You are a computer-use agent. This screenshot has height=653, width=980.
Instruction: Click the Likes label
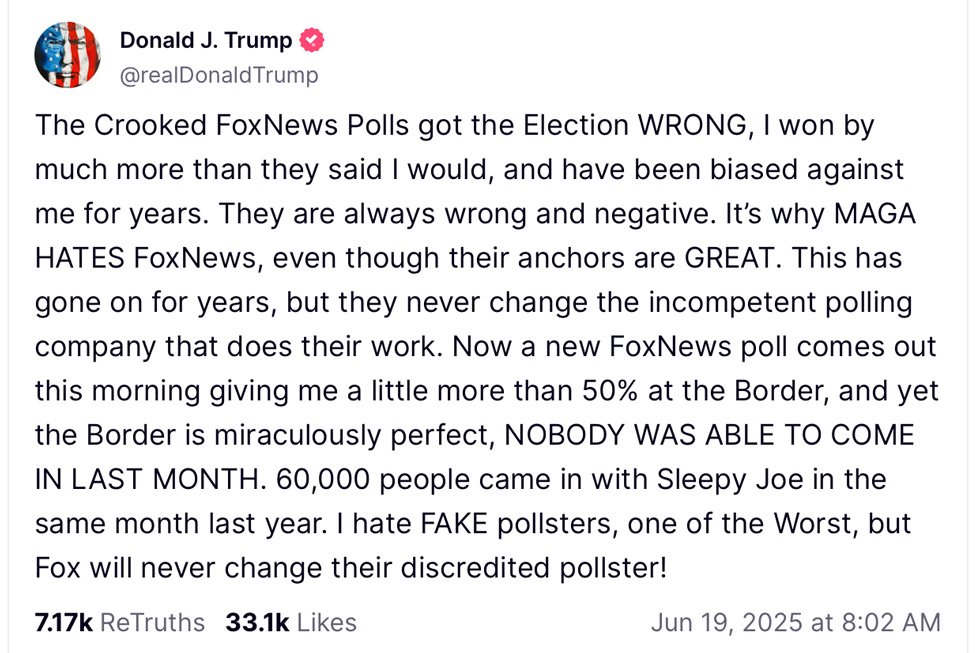coord(327,622)
